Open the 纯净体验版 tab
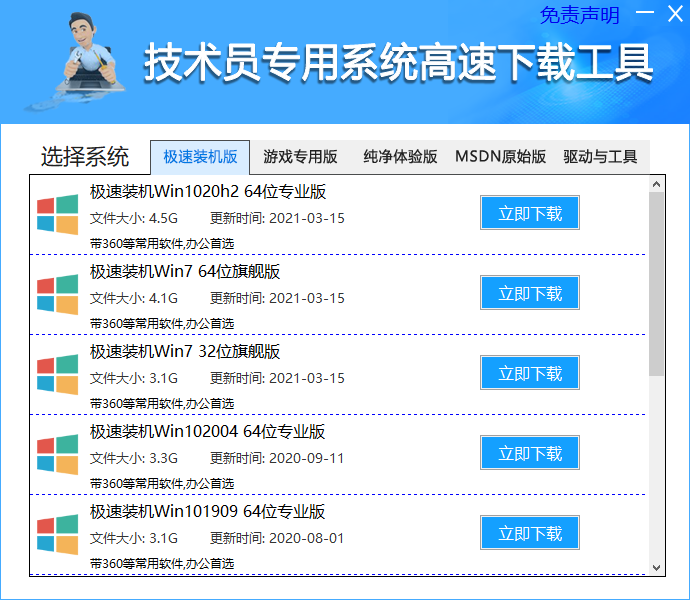This screenshot has height=600, width=690. click(x=400, y=157)
